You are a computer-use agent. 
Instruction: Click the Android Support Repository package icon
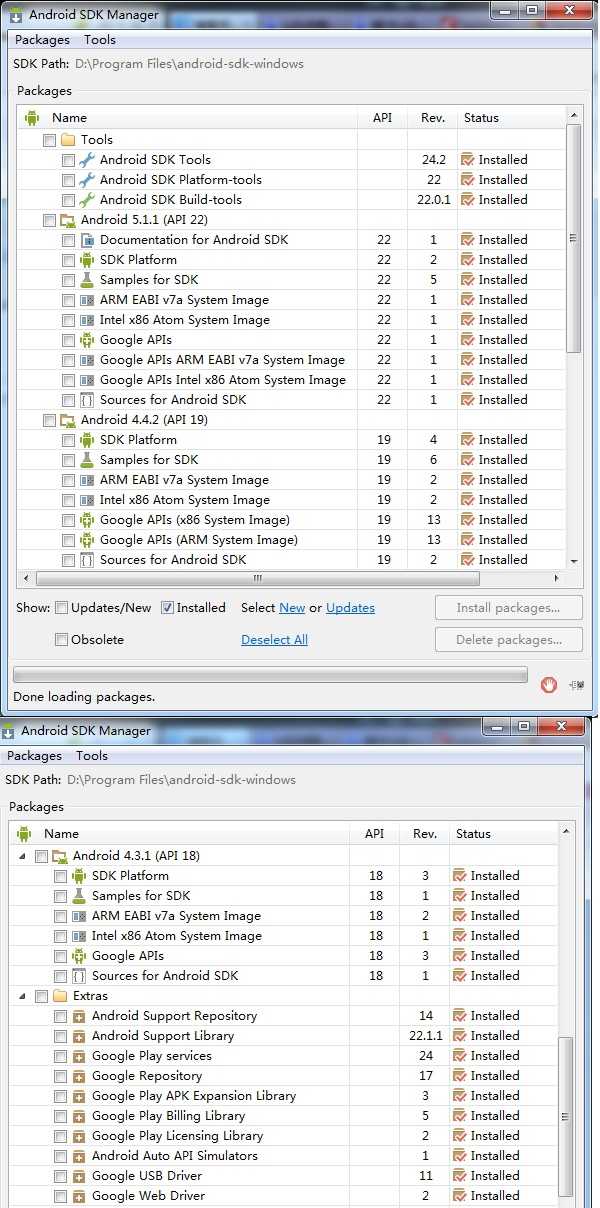click(79, 1016)
